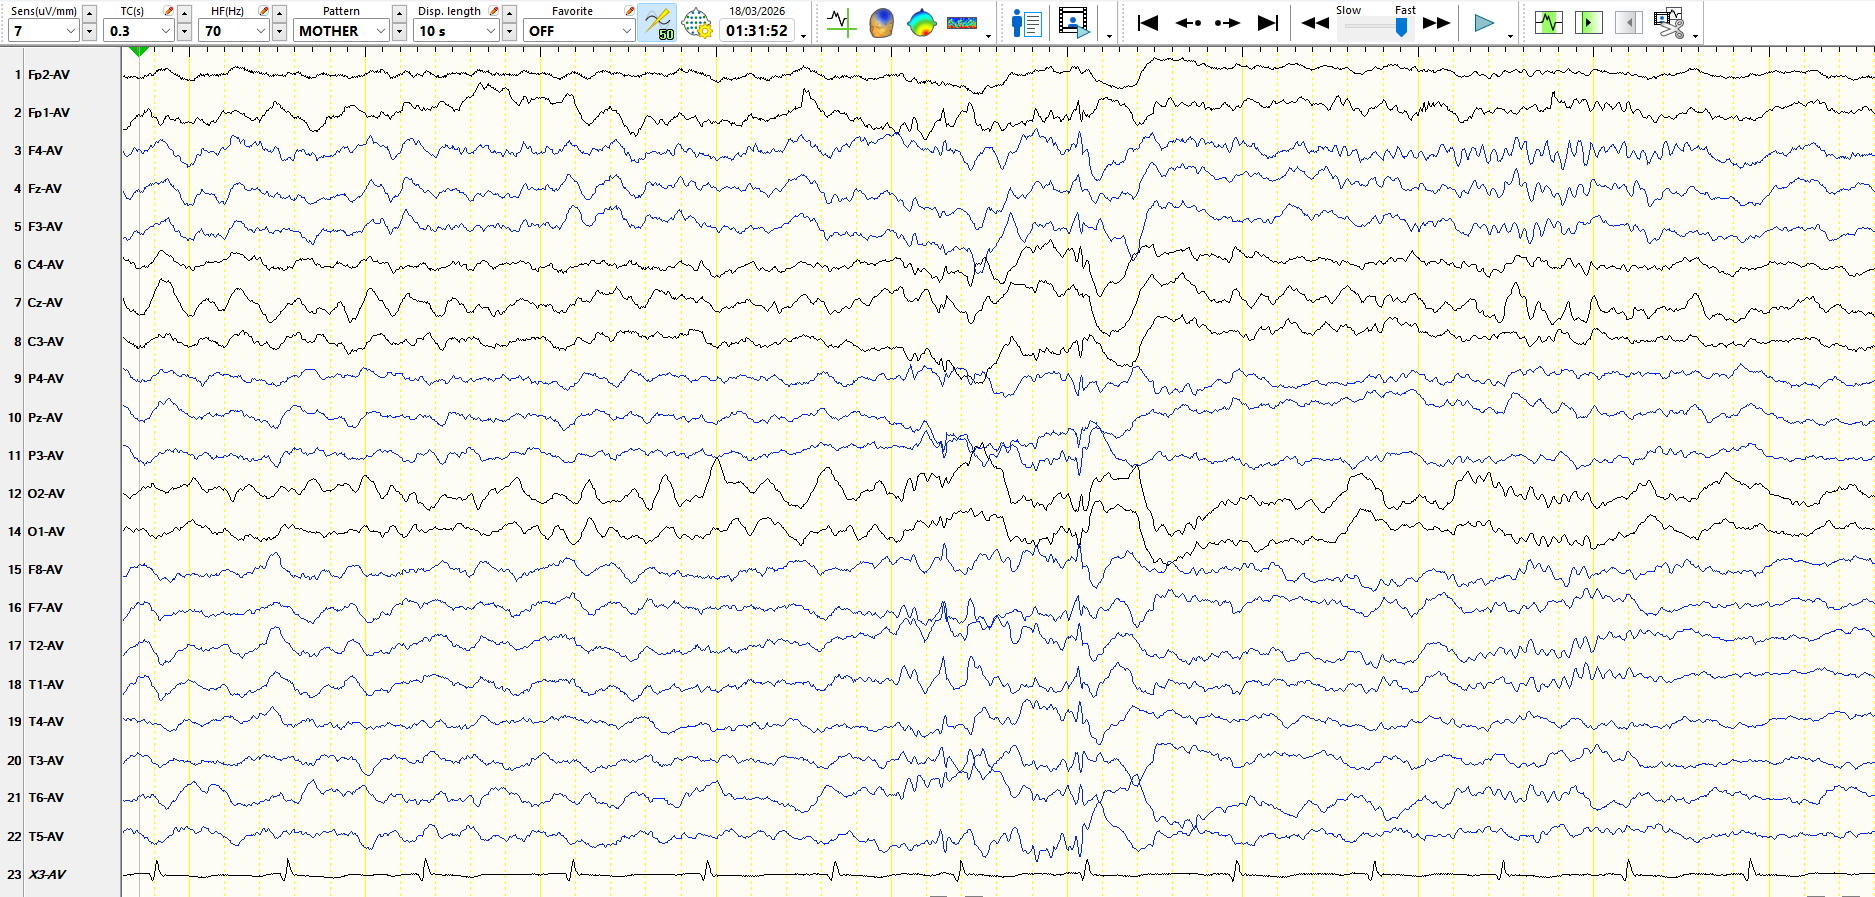Jump to the start of recording

point(1148,22)
